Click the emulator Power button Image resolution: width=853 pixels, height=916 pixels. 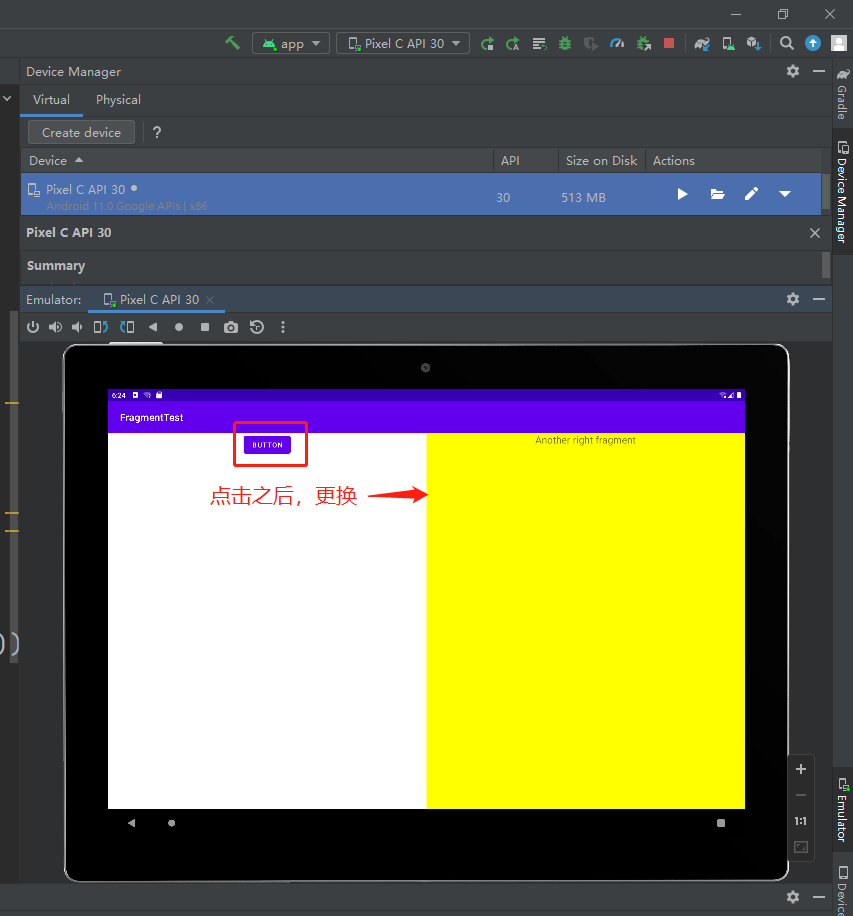(33, 327)
